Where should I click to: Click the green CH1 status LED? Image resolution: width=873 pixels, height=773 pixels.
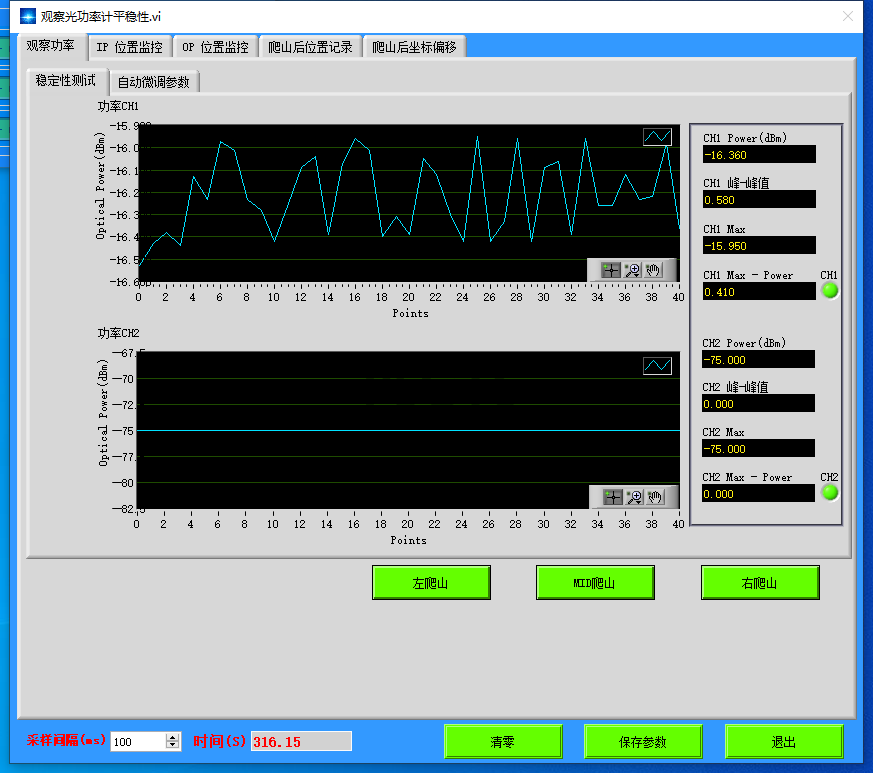pos(829,291)
